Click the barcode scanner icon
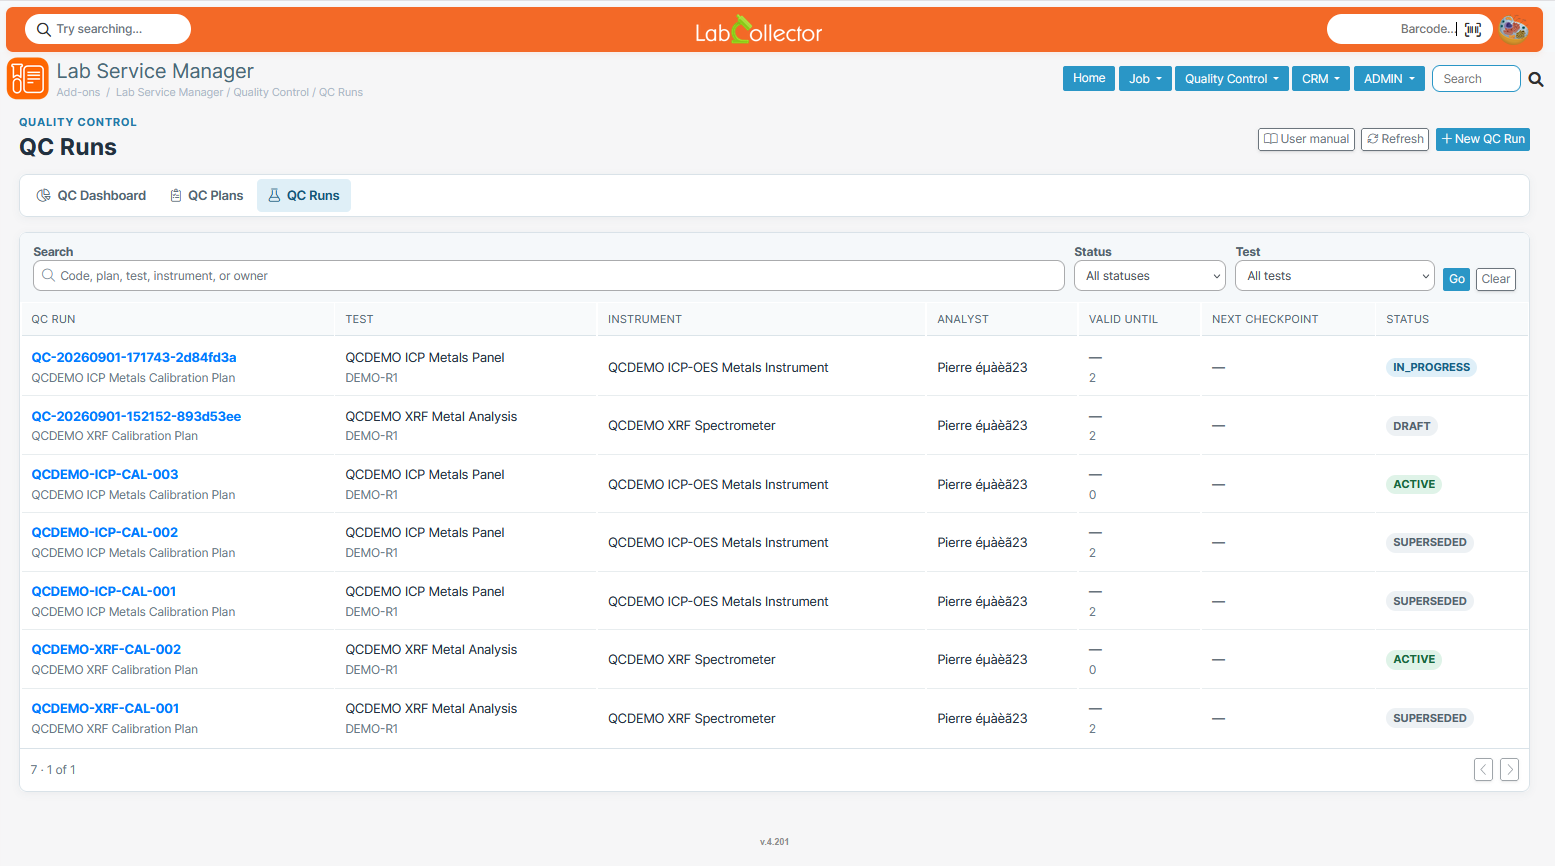Viewport: 1555px width, 866px height. [1473, 29]
